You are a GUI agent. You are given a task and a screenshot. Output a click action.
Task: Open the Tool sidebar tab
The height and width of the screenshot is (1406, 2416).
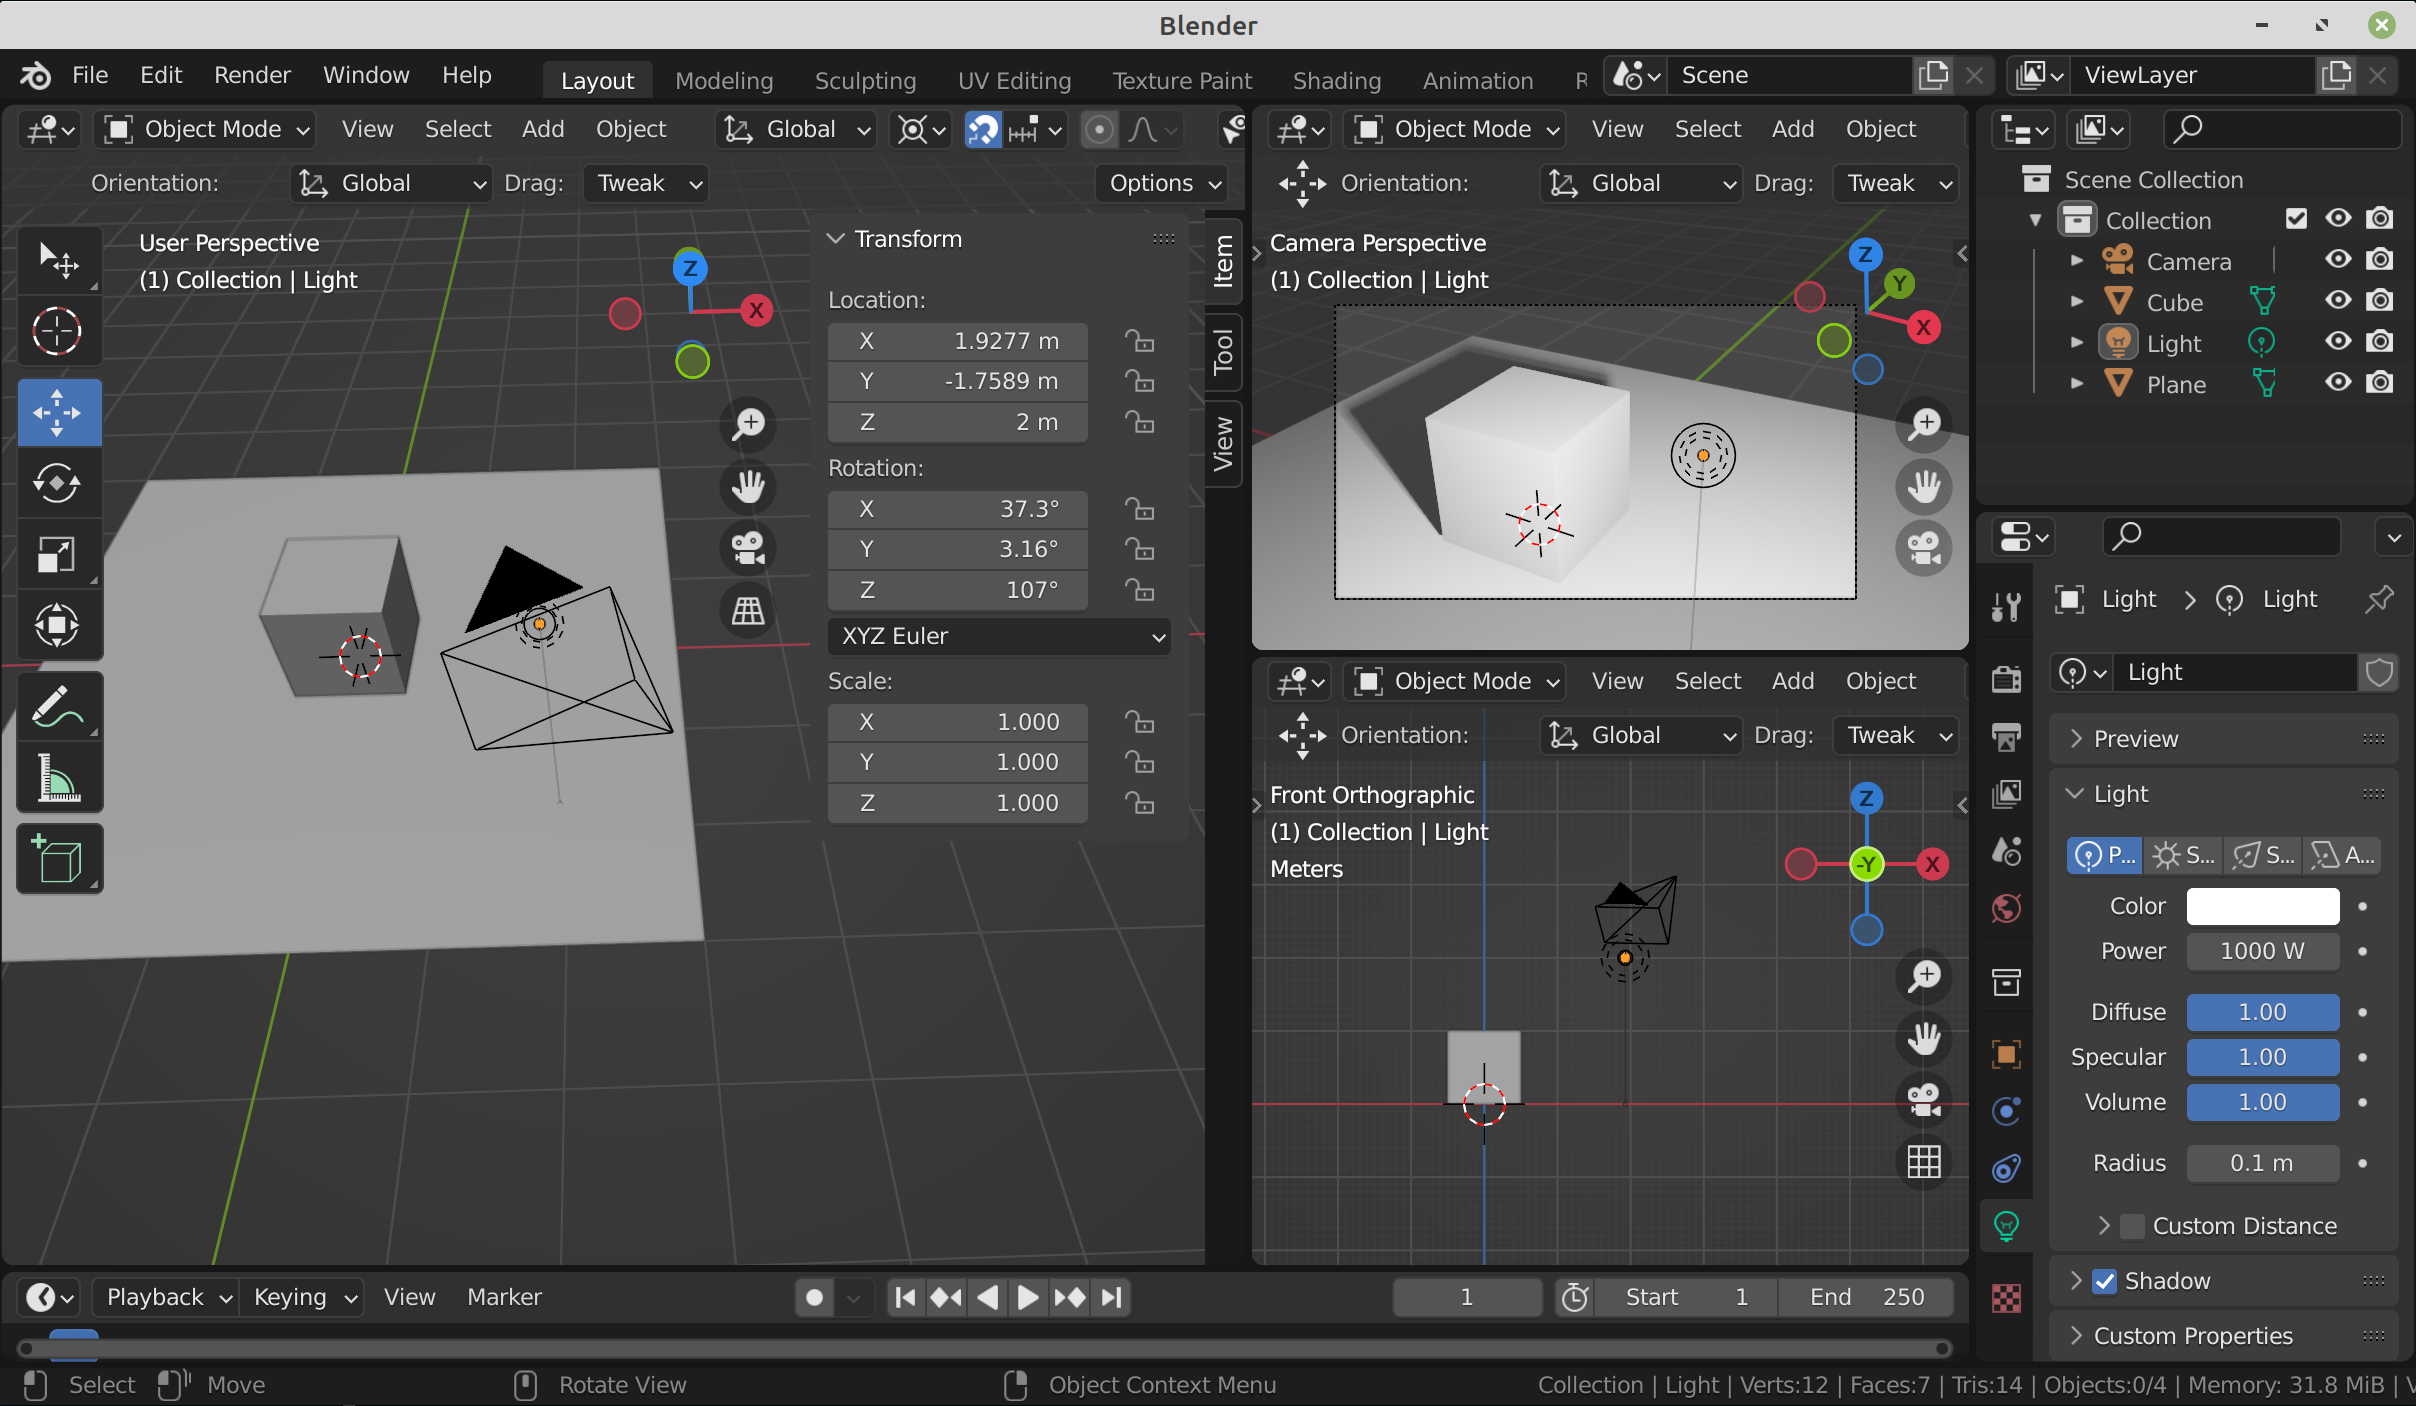click(1223, 351)
